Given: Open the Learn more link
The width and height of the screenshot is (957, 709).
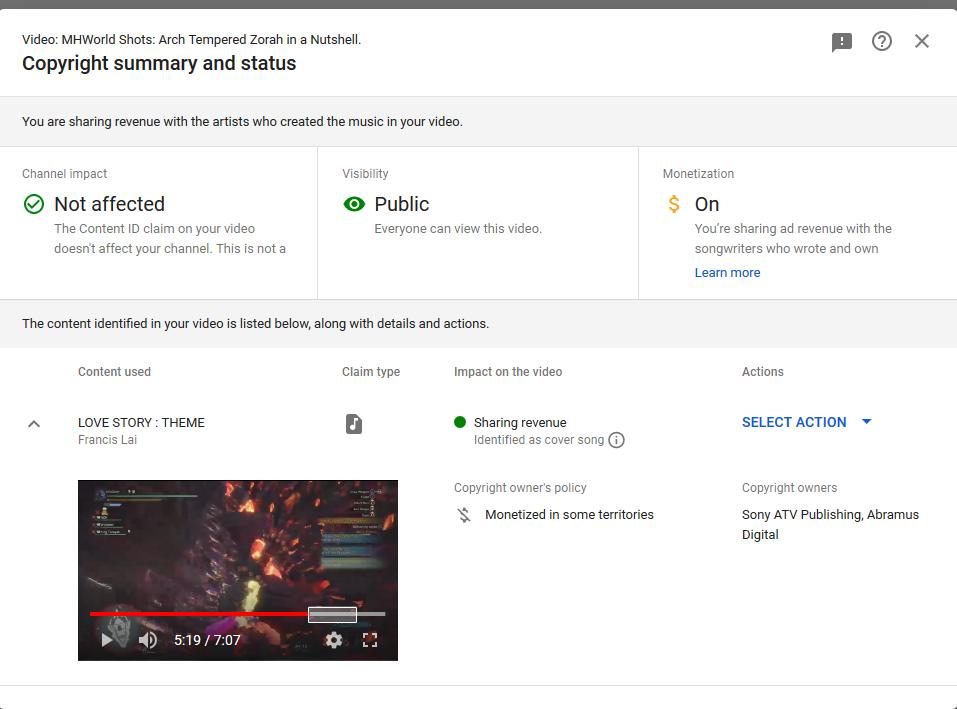Looking at the screenshot, I should pos(728,273).
